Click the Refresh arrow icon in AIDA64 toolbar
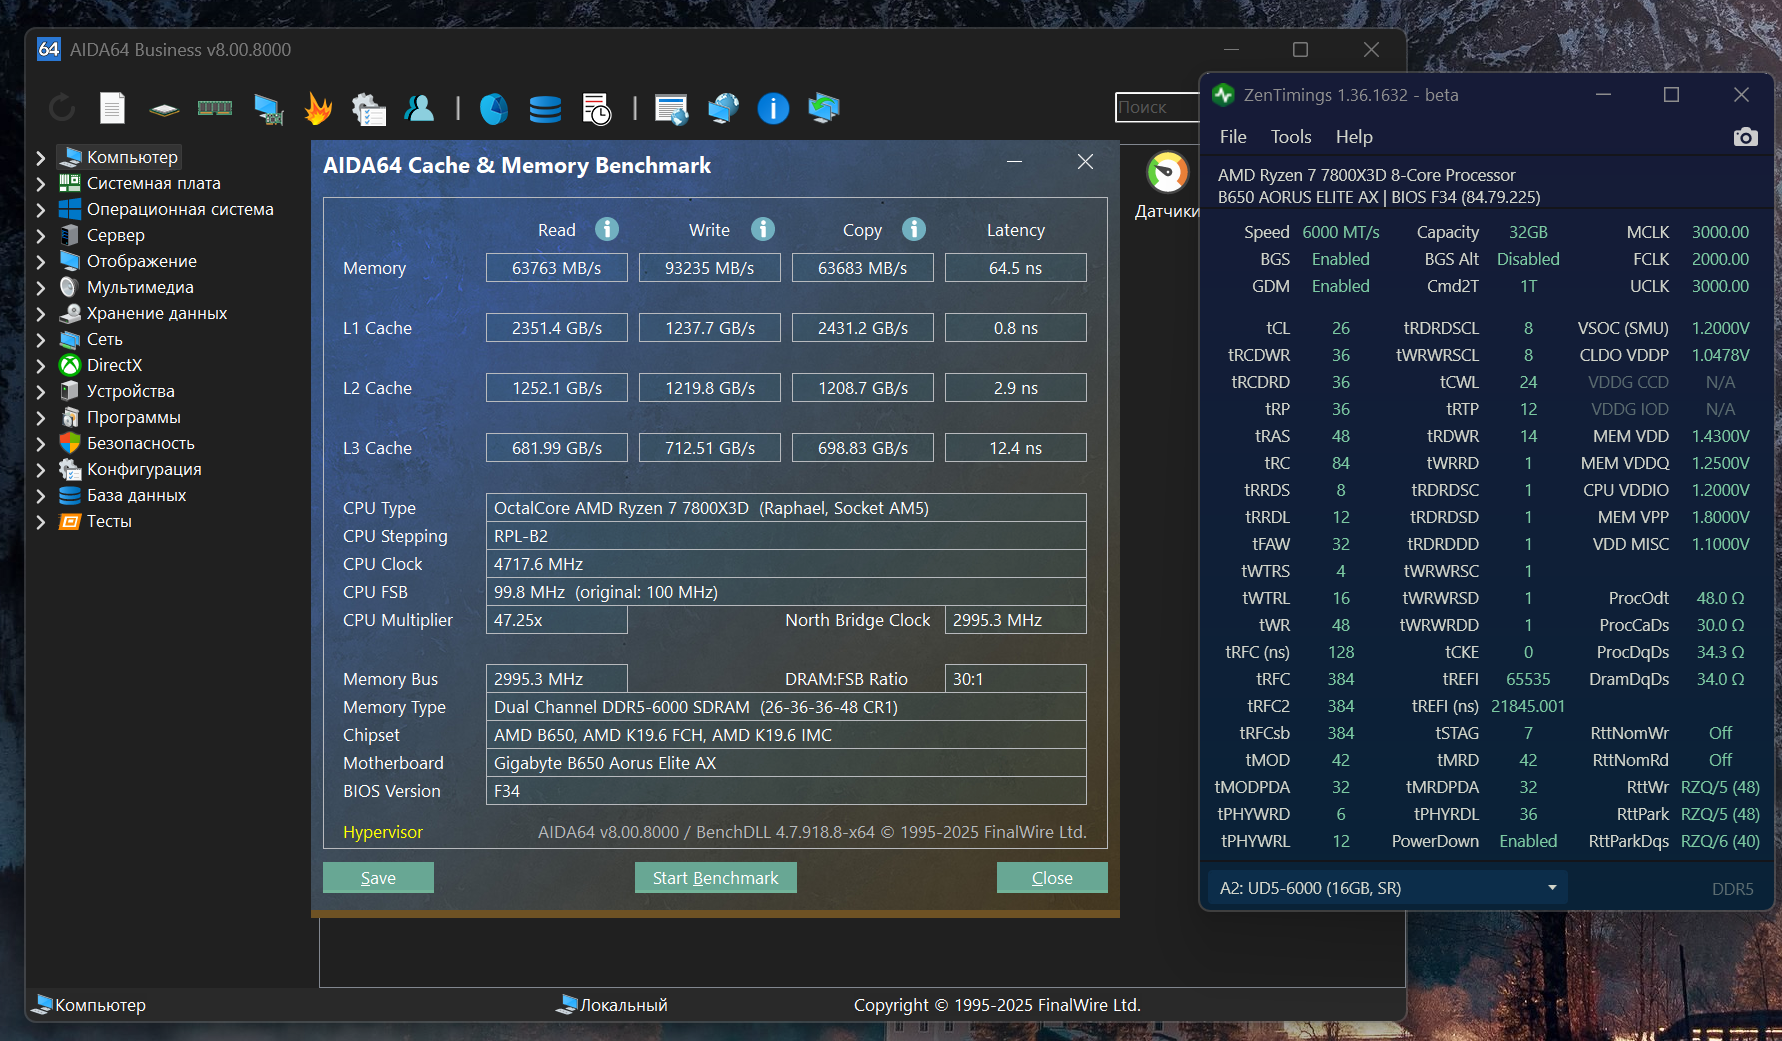Image resolution: width=1782 pixels, height=1041 pixels. tap(62, 108)
